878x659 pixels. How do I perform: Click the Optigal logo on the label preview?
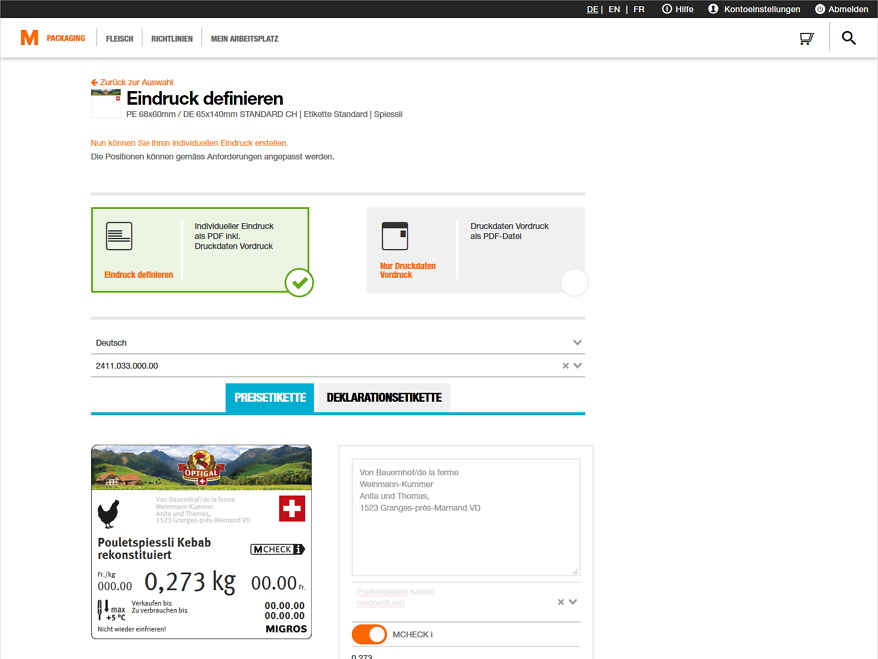click(x=202, y=467)
